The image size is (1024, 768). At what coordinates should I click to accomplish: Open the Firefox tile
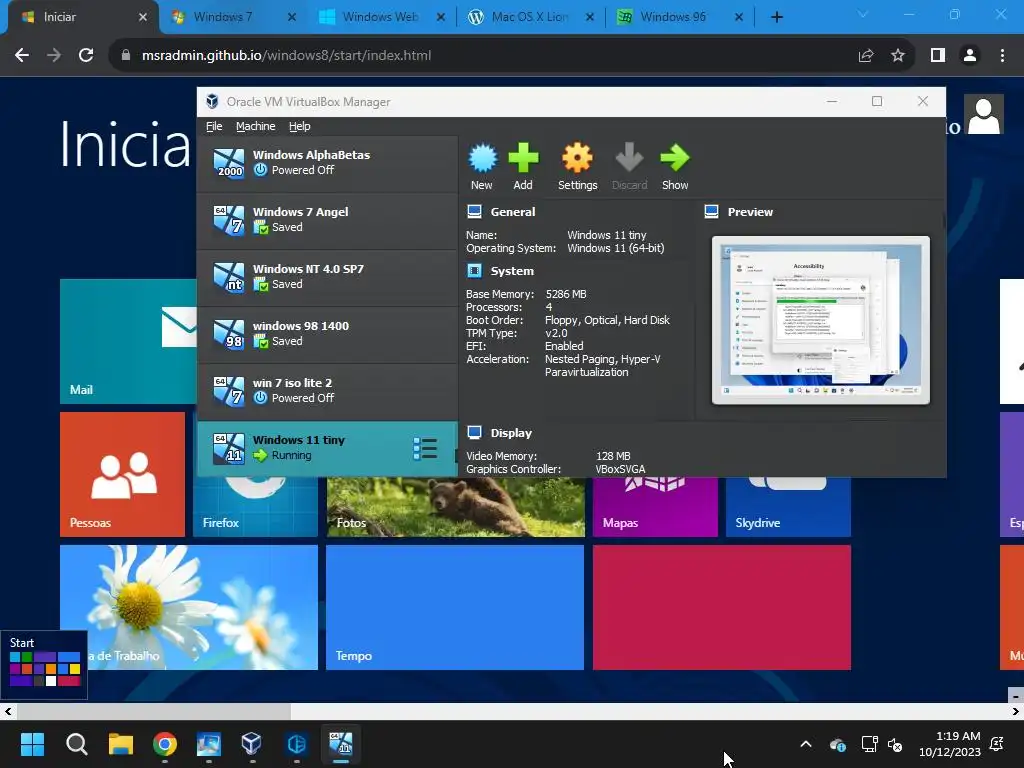point(255,507)
